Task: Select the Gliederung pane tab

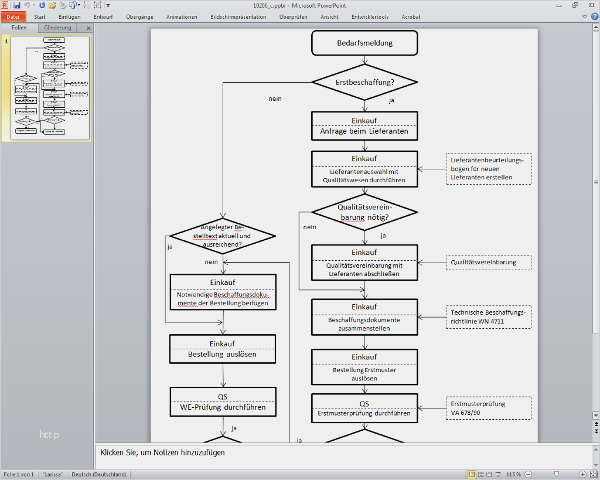Action: click(57, 28)
